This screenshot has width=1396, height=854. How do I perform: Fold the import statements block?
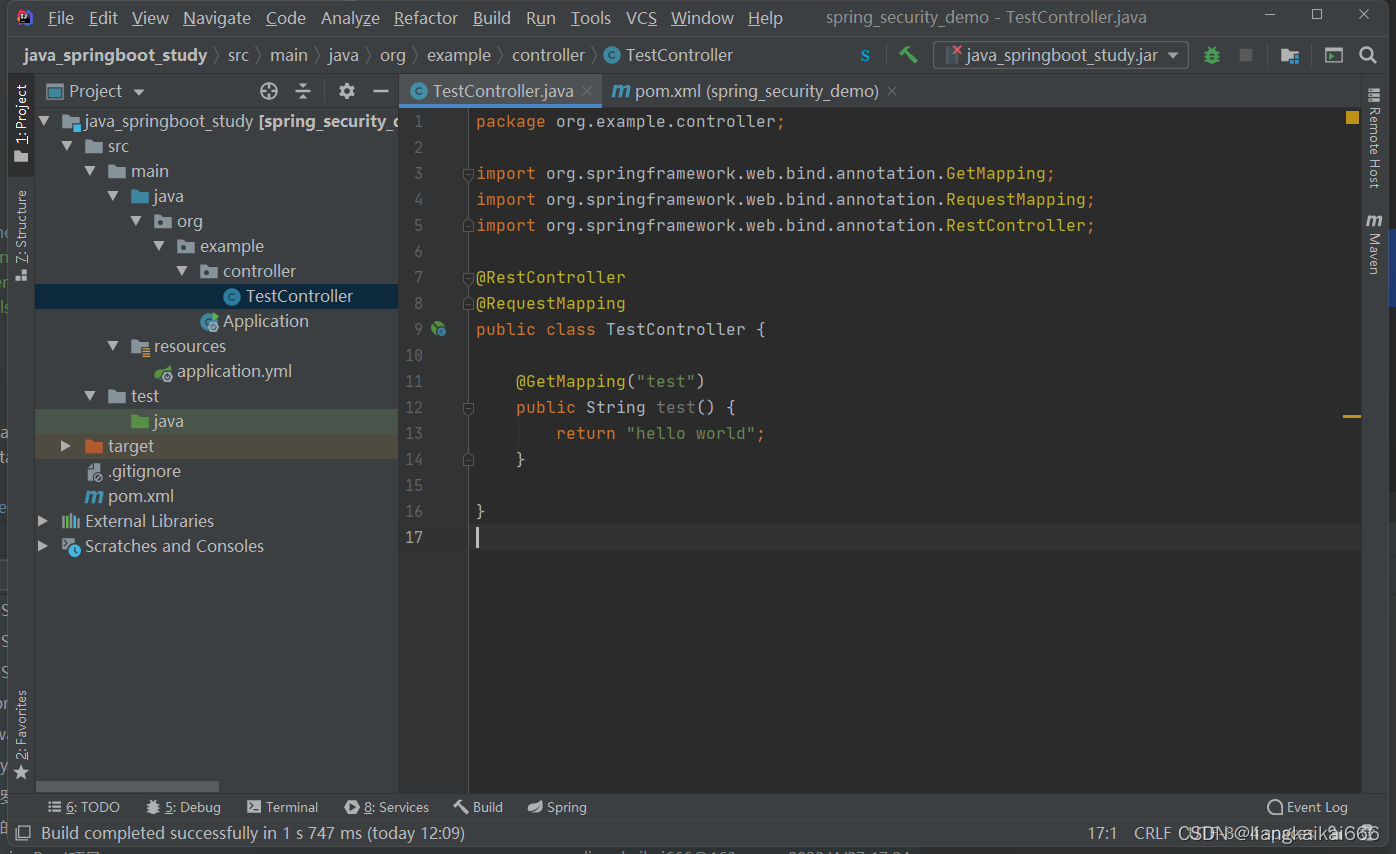[x=467, y=174]
